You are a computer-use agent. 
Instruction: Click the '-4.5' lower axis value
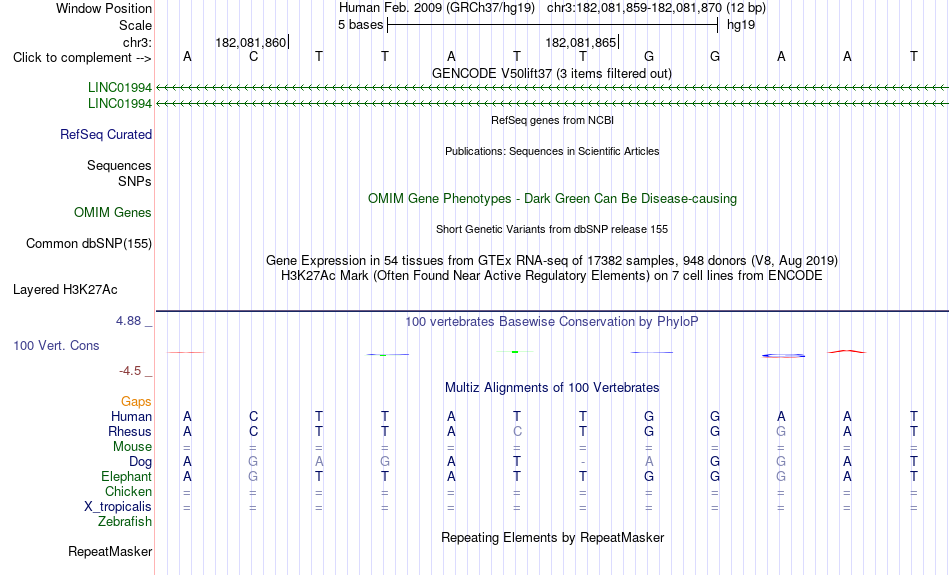coord(130,371)
